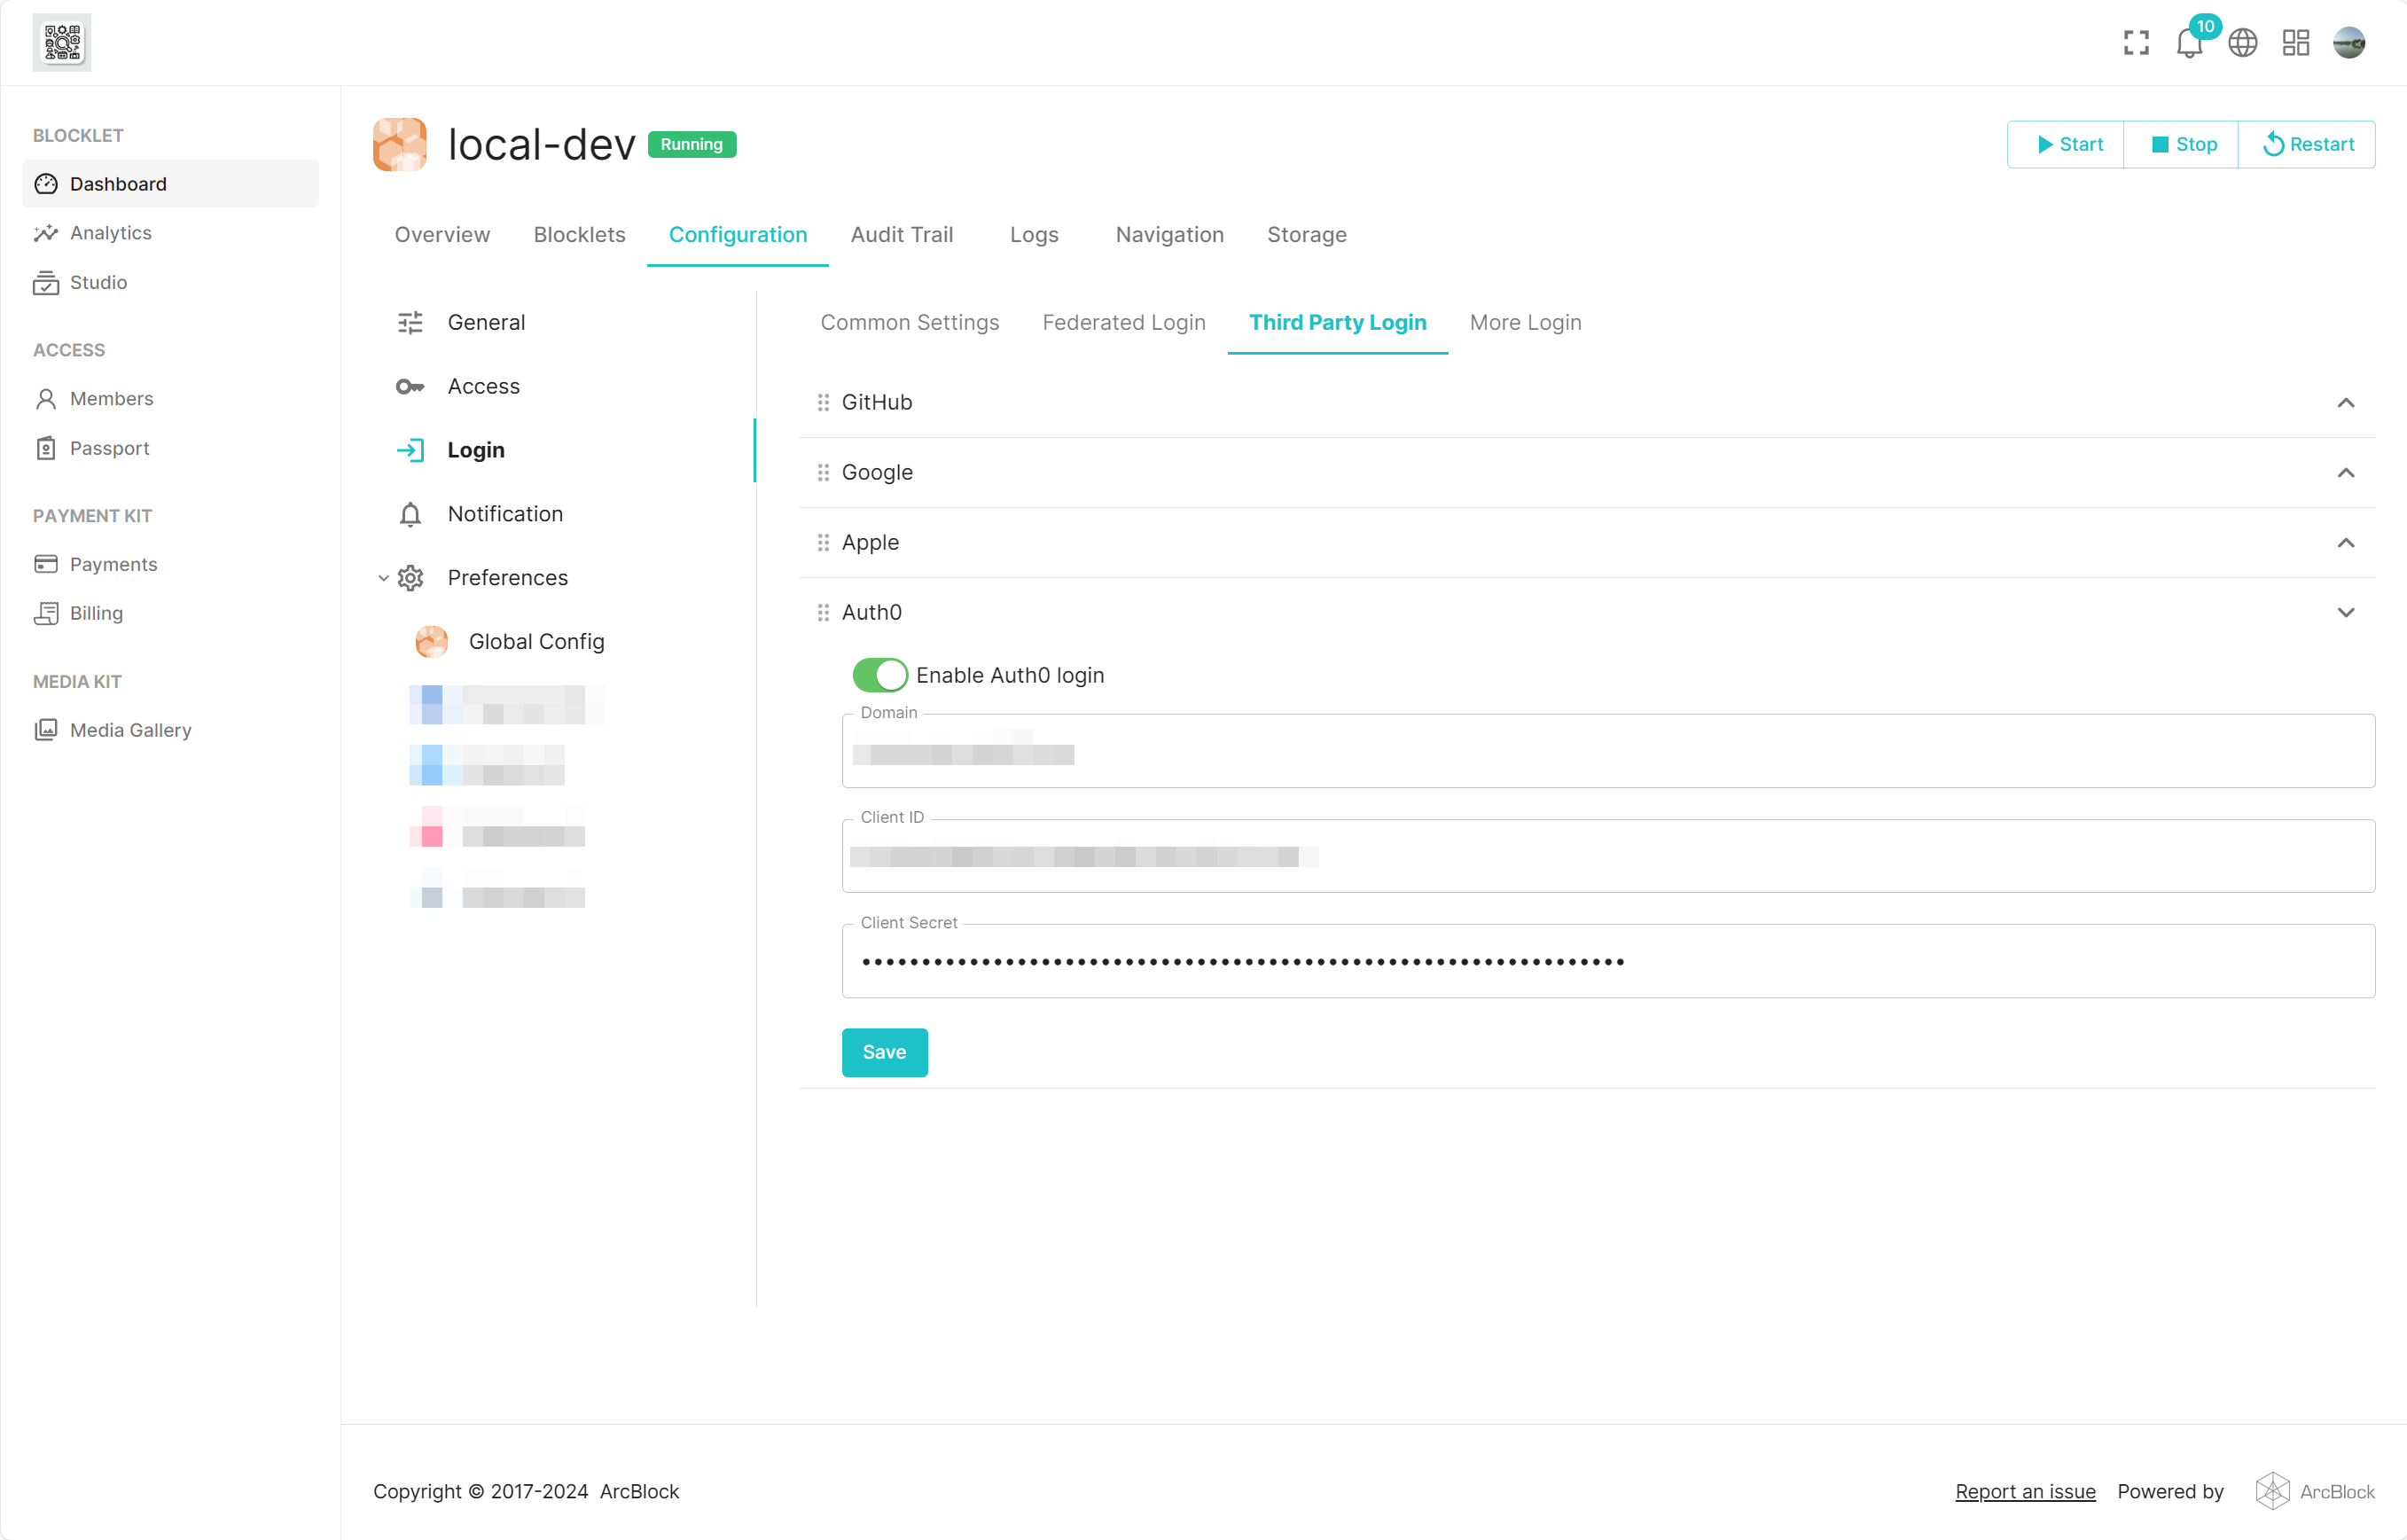Save the Auth0 settings
This screenshot has height=1540, width=2407.
(884, 1052)
